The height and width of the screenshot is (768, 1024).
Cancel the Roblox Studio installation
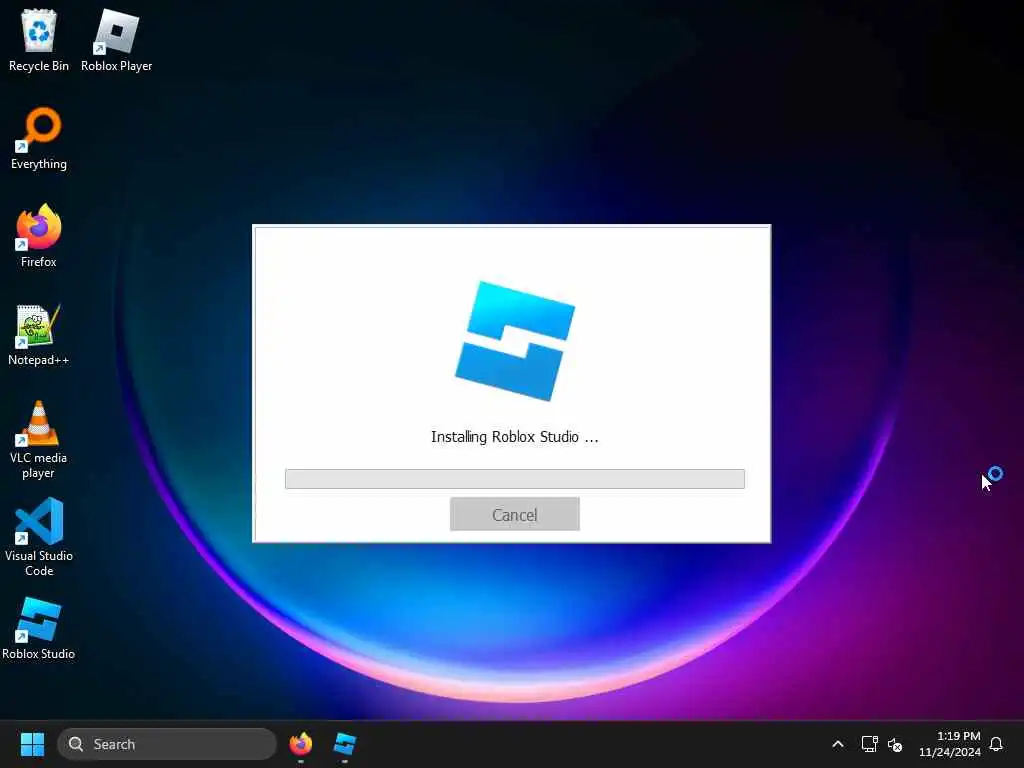pos(515,514)
